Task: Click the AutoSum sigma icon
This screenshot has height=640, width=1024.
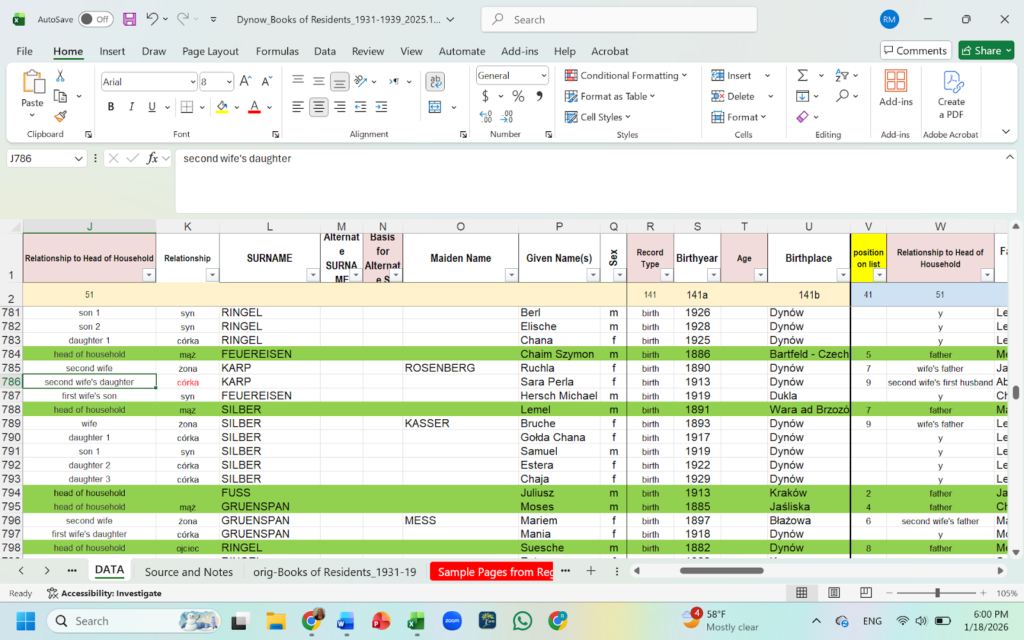Action: click(x=803, y=75)
